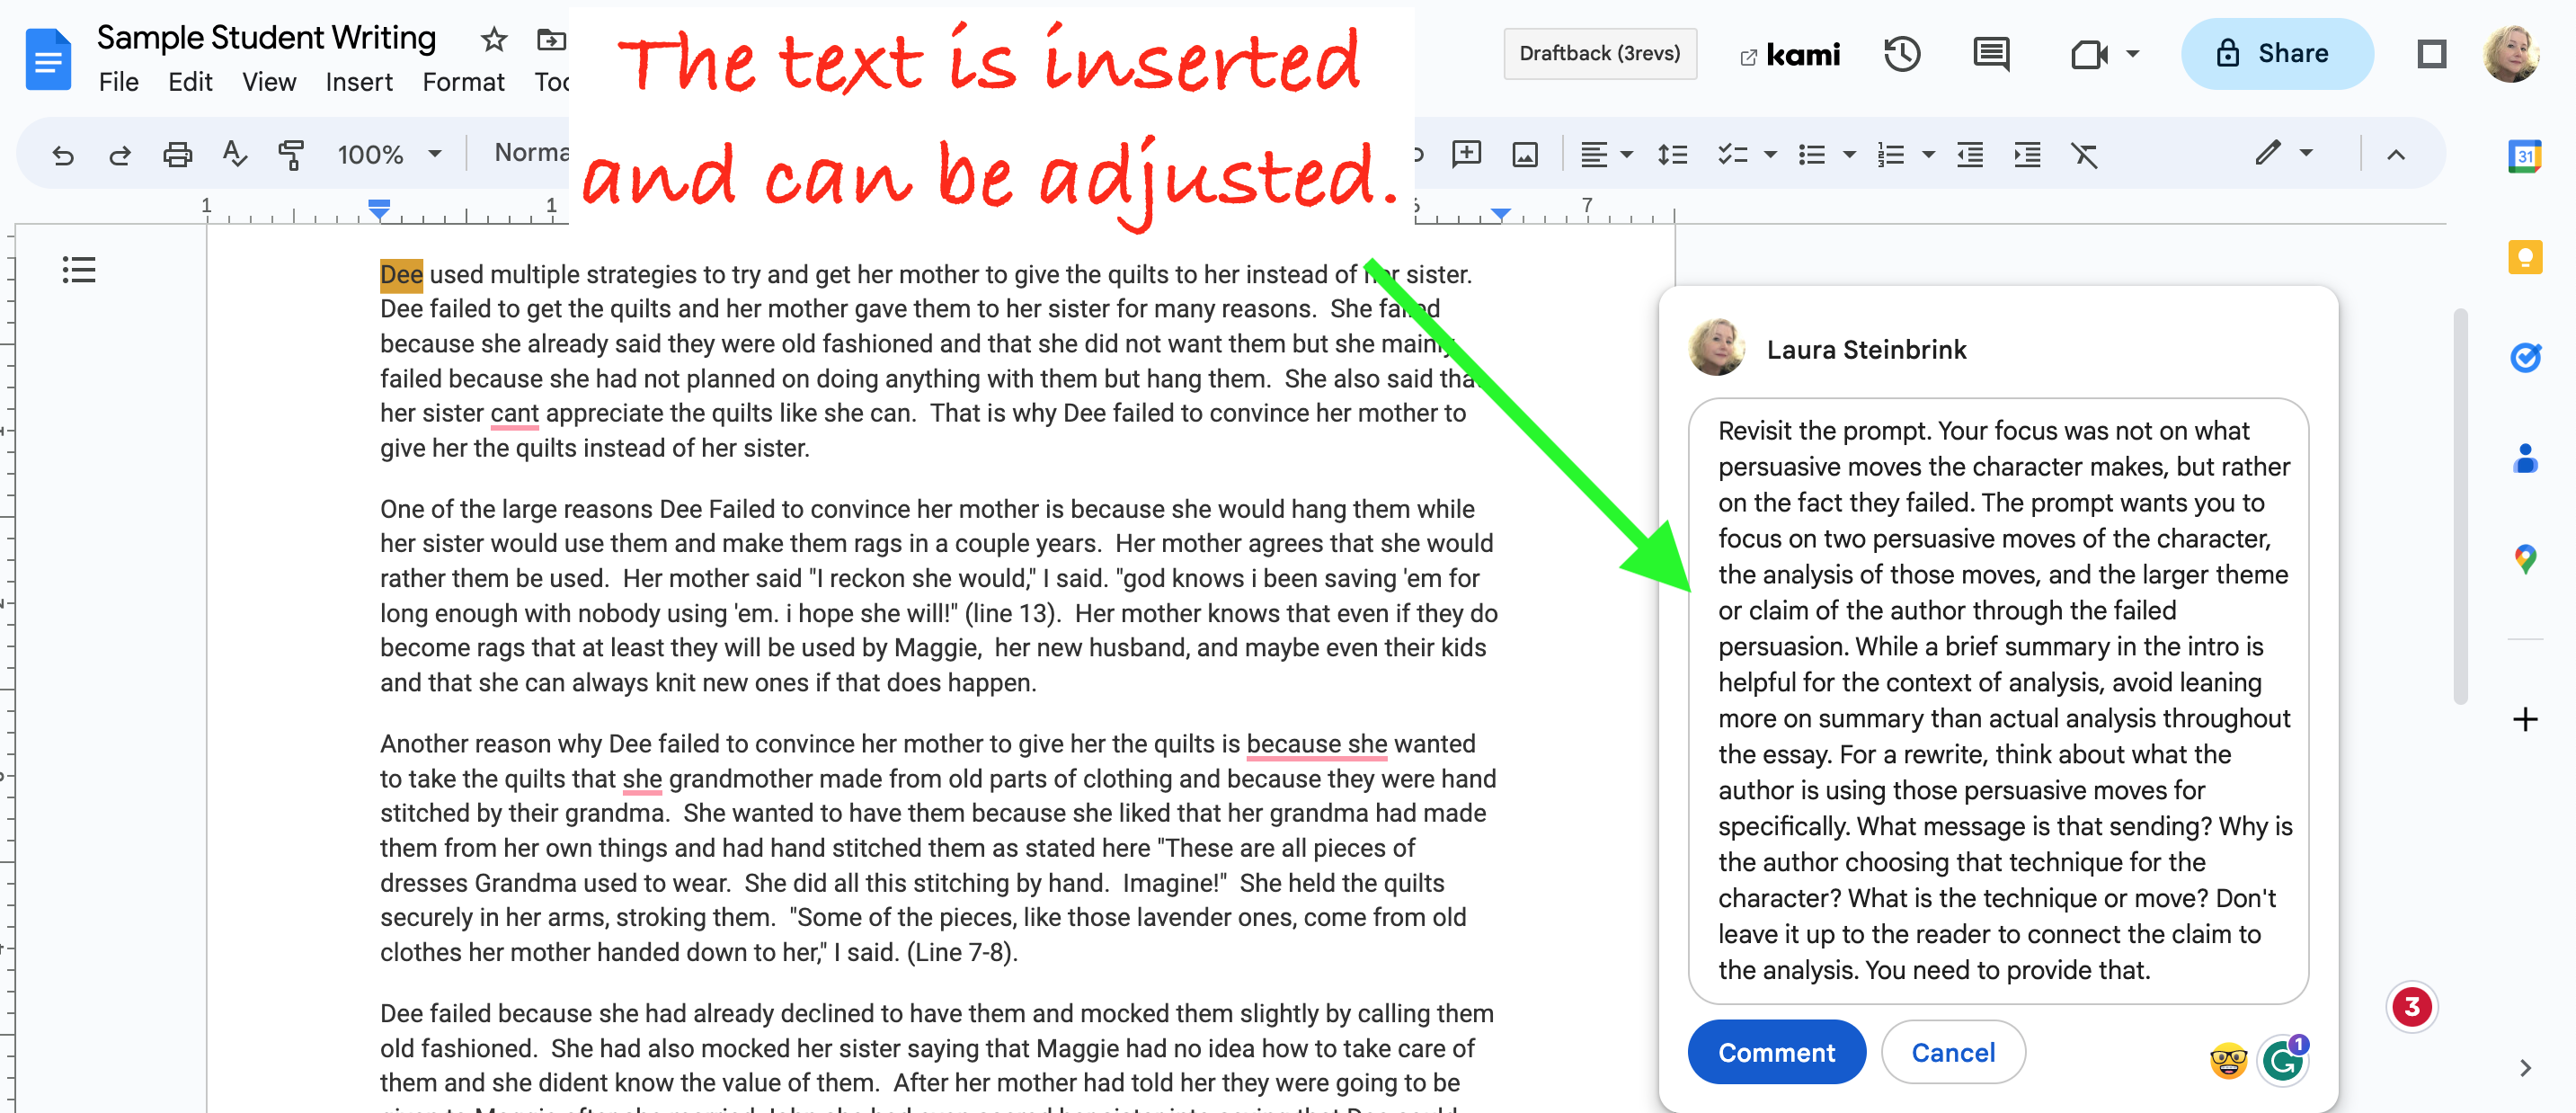The height and width of the screenshot is (1113, 2576).
Task: Show the document outline icon
Action: click(x=79, y=270)
